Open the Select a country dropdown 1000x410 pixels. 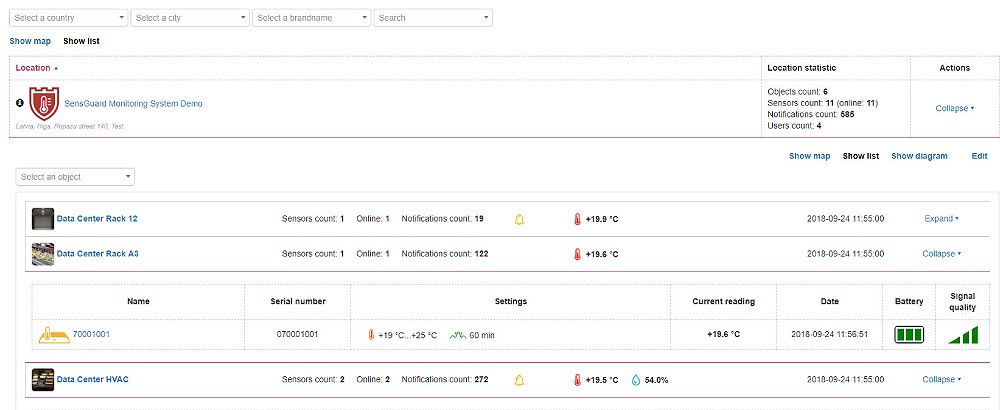(68, 18)
